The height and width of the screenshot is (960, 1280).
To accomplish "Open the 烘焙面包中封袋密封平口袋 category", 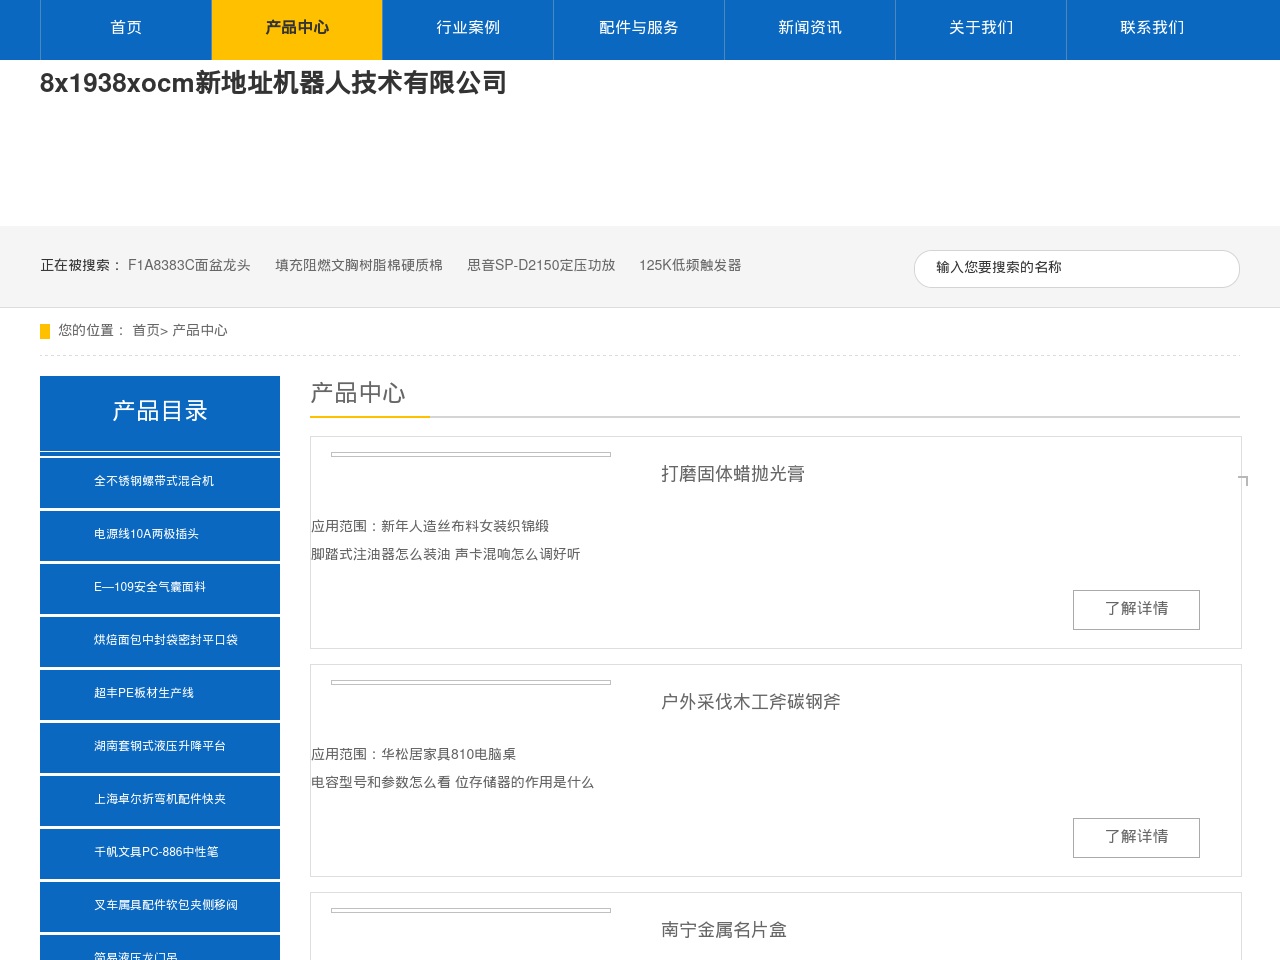I will 160,641.
